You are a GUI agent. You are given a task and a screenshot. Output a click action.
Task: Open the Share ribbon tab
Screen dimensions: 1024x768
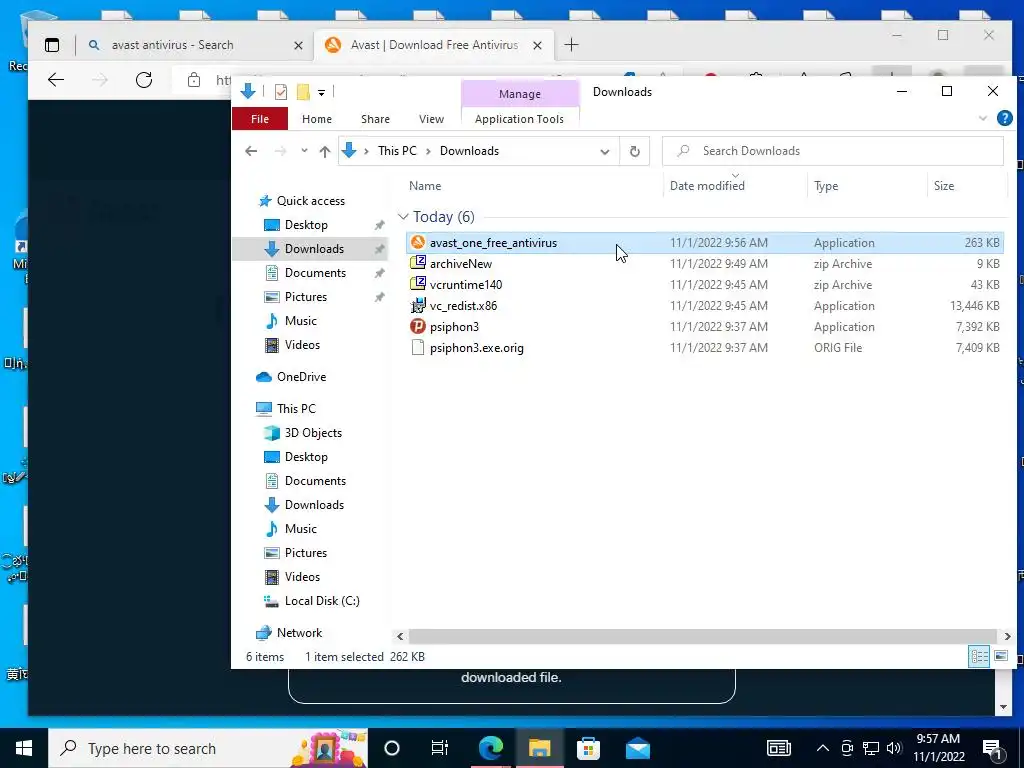(x=376, y=119)
